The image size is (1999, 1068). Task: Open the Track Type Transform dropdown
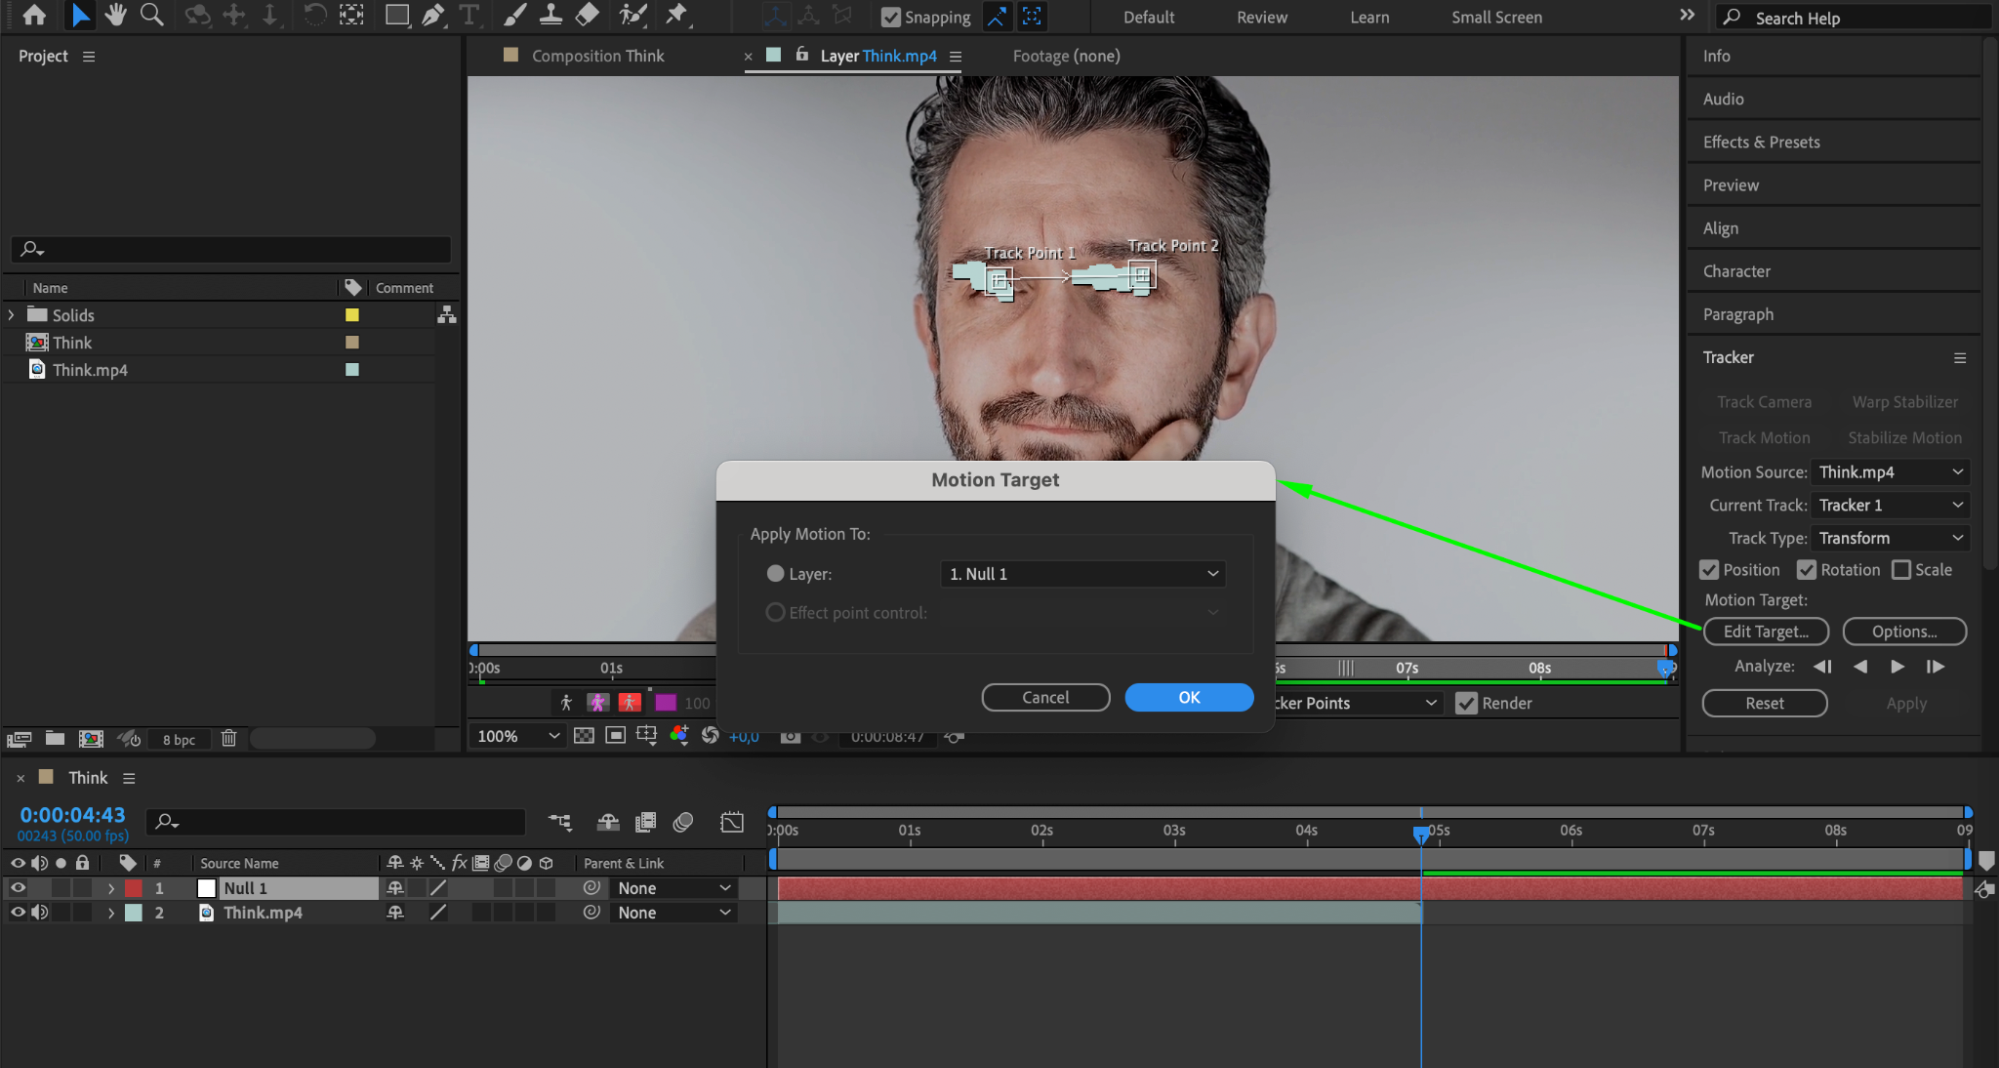click(x=1889, y=538)
